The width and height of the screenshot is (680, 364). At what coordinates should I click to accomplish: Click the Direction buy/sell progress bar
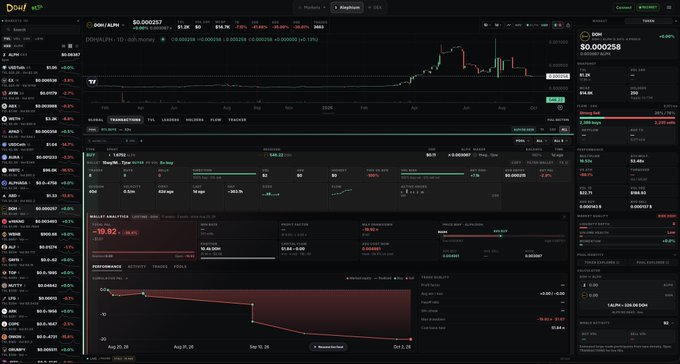point(225,174)
